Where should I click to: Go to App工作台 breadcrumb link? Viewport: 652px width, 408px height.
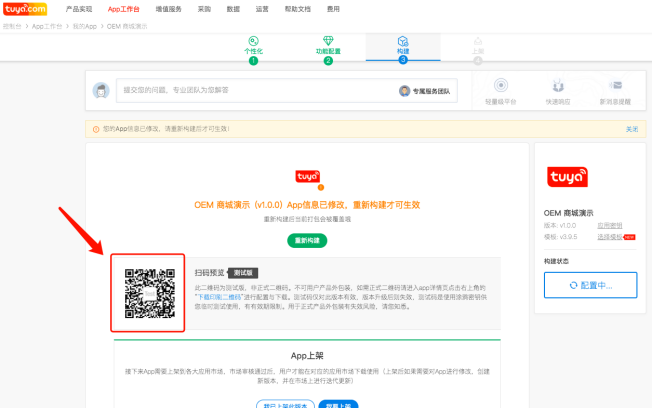[47, 26]
